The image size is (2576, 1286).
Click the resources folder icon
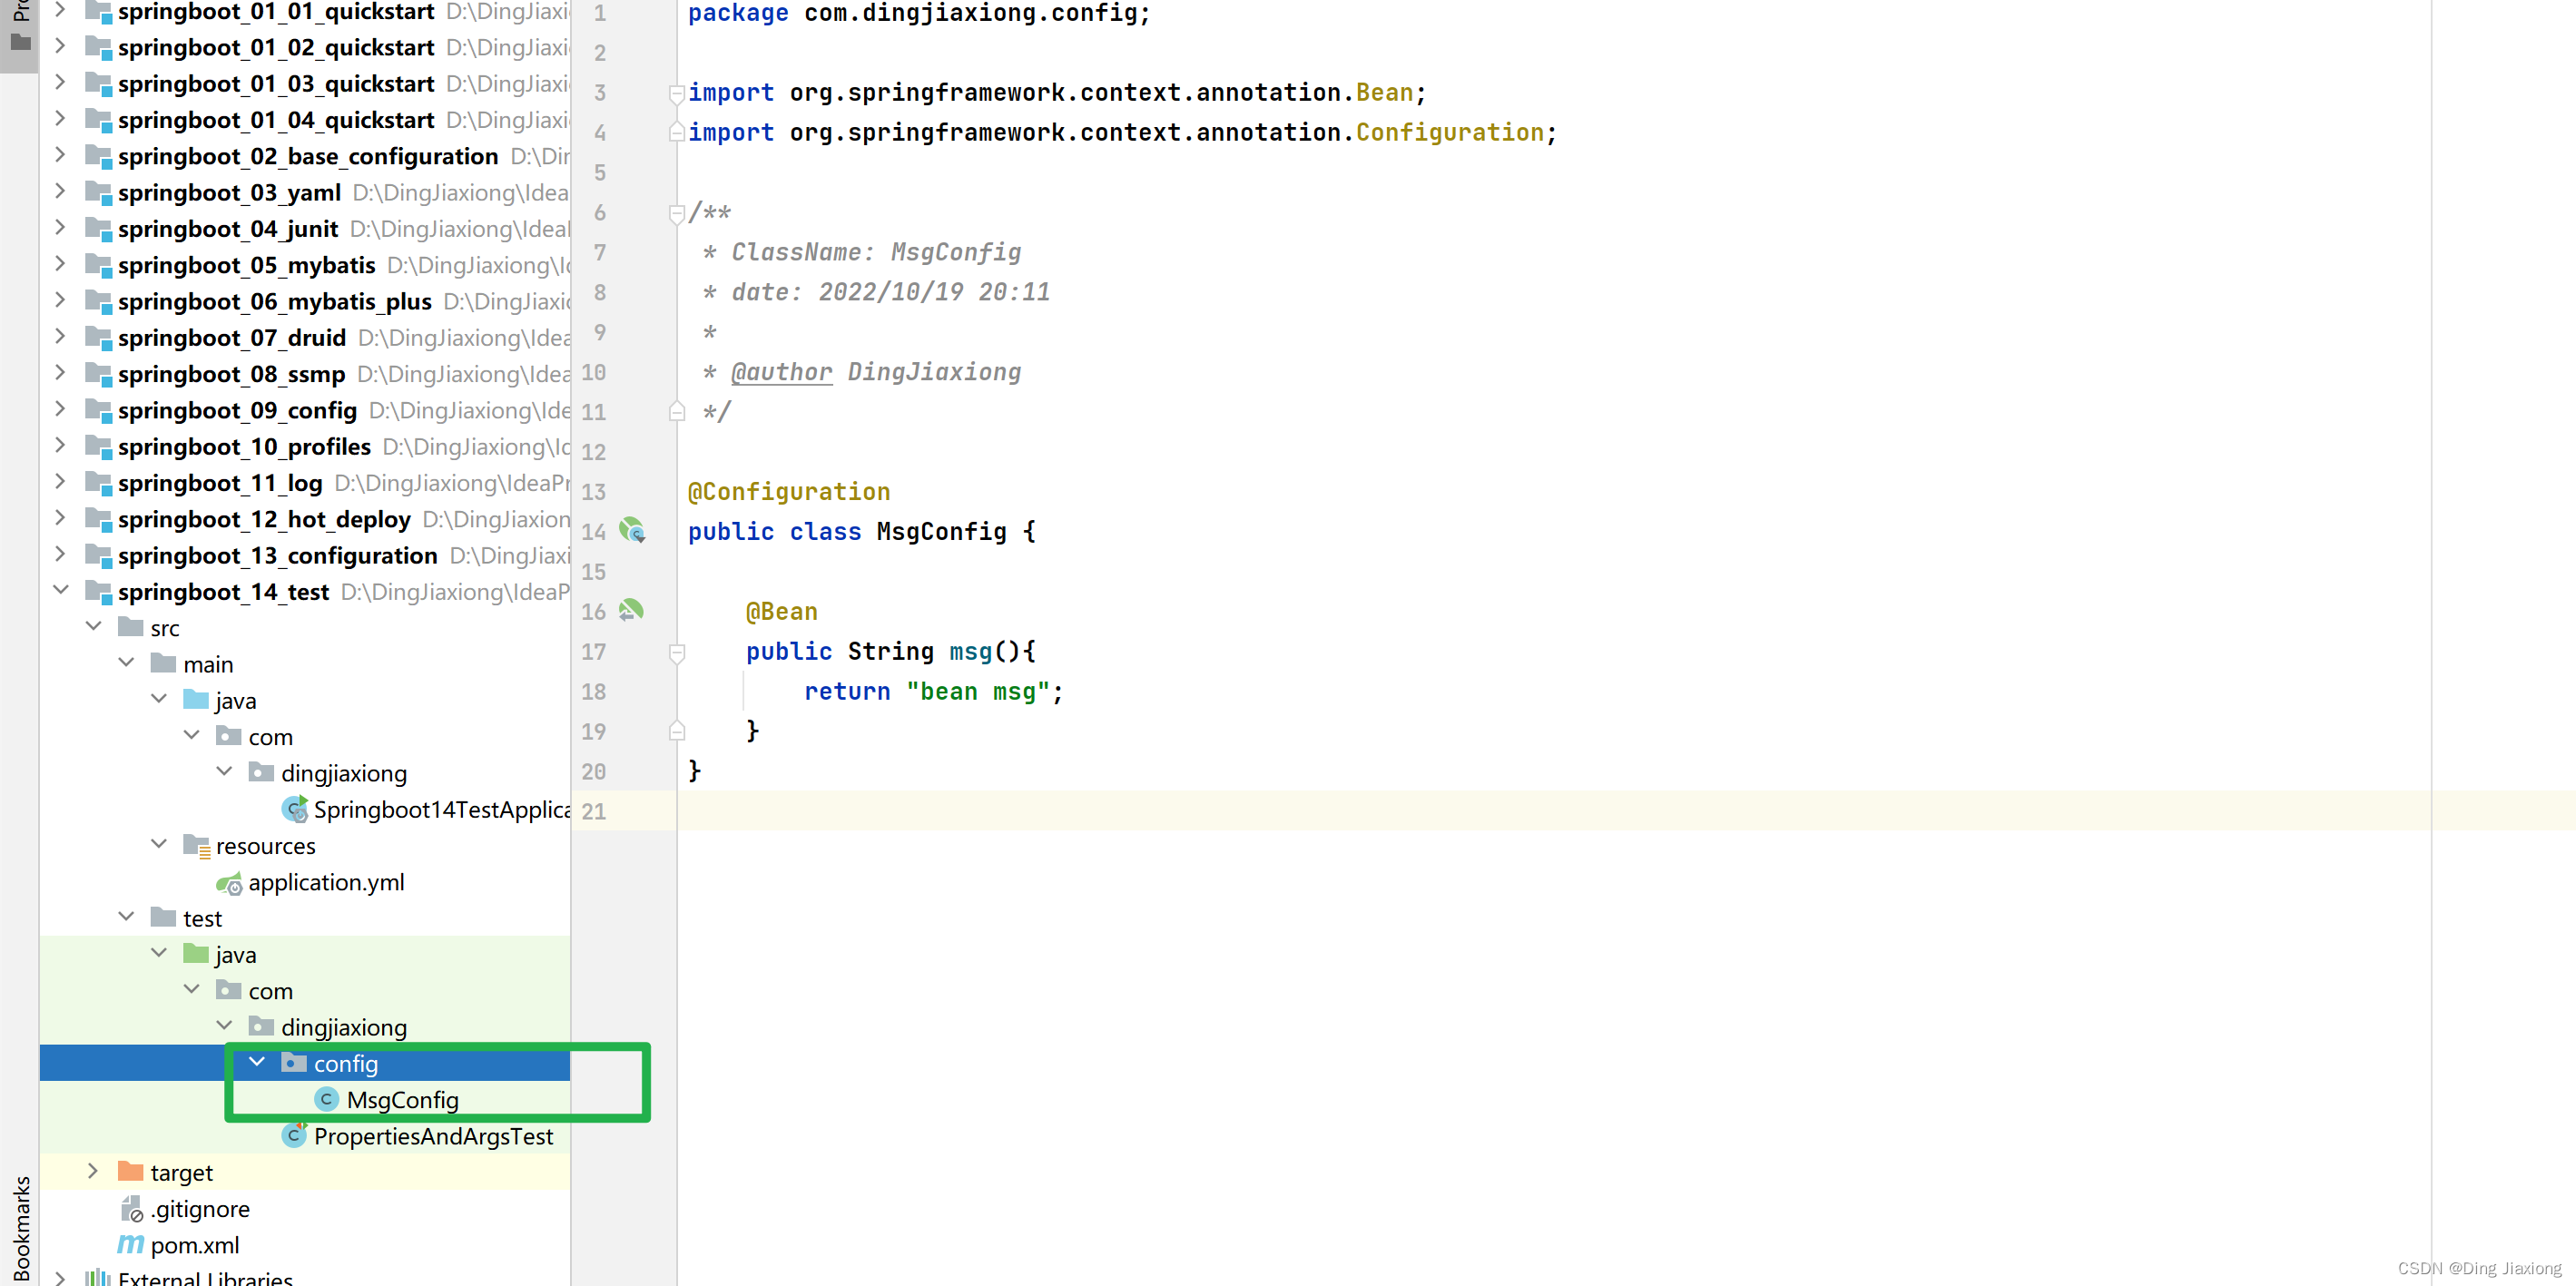pyautogui.click(x=197, y=846)
